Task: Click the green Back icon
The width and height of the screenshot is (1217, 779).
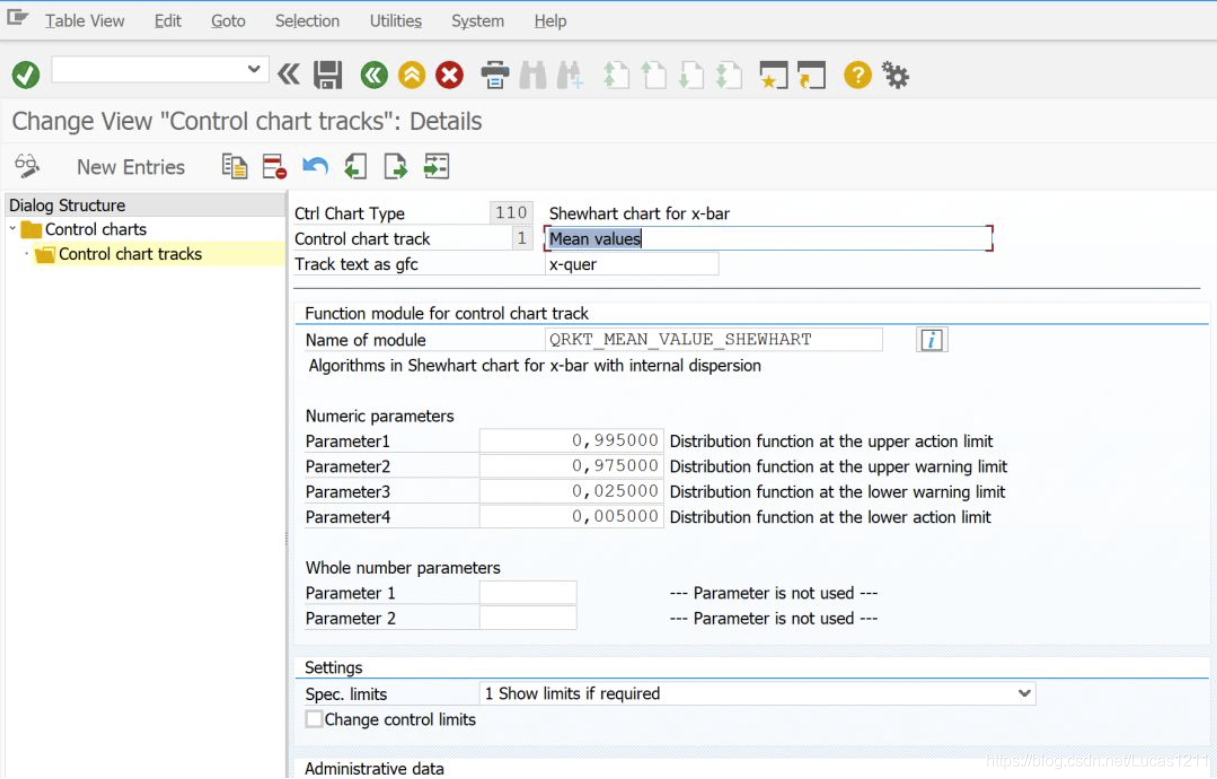Action: [374, 75]
